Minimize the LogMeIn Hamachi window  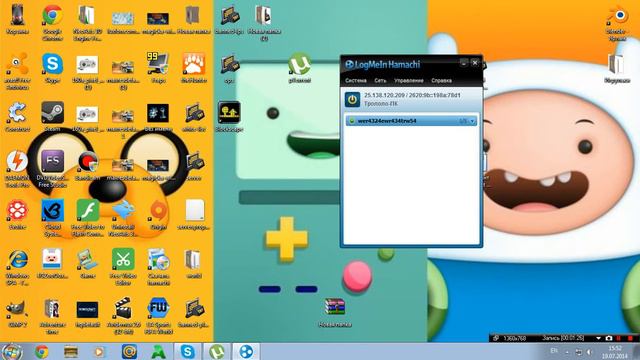(x=464, y=62)
